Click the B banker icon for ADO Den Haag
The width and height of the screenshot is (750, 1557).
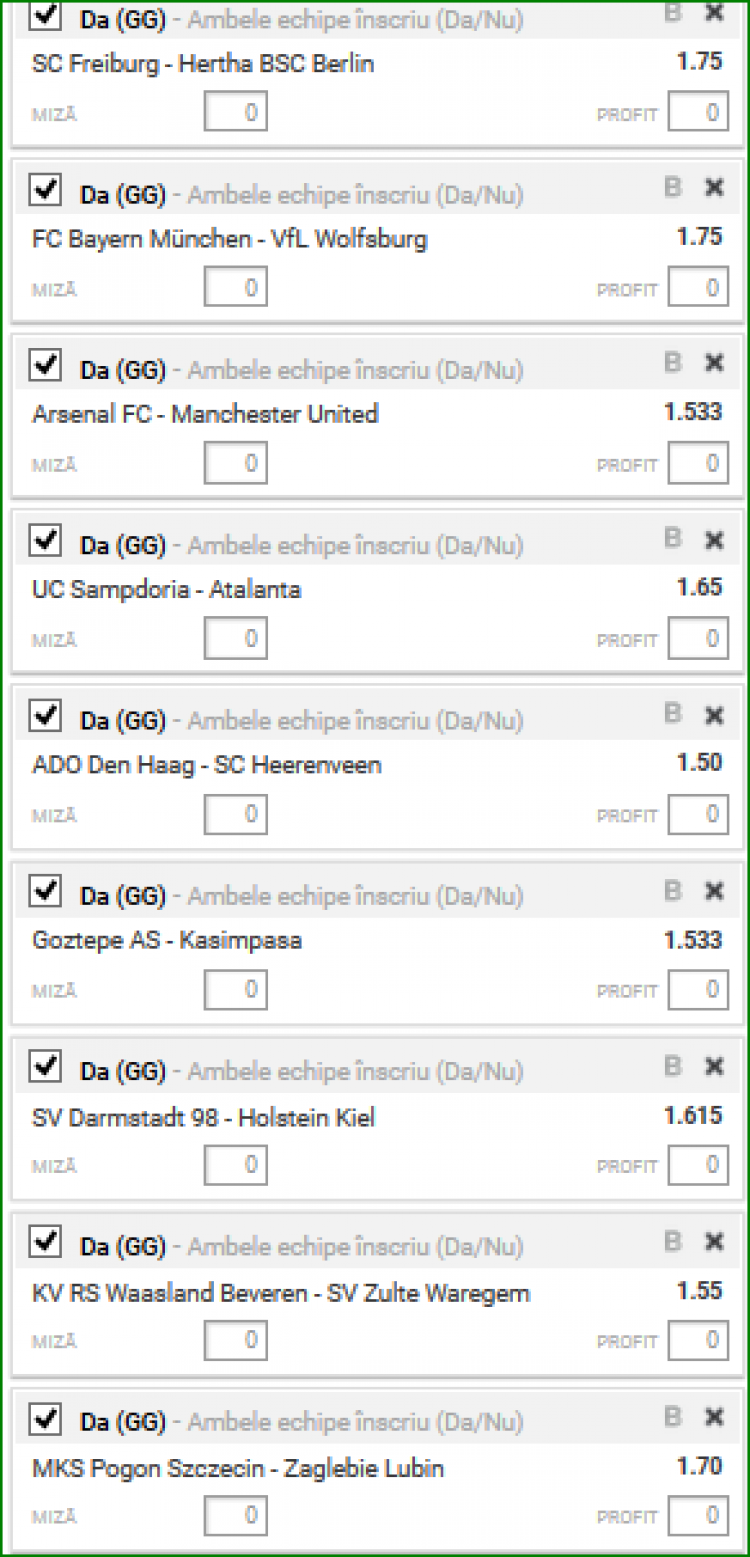673,714
